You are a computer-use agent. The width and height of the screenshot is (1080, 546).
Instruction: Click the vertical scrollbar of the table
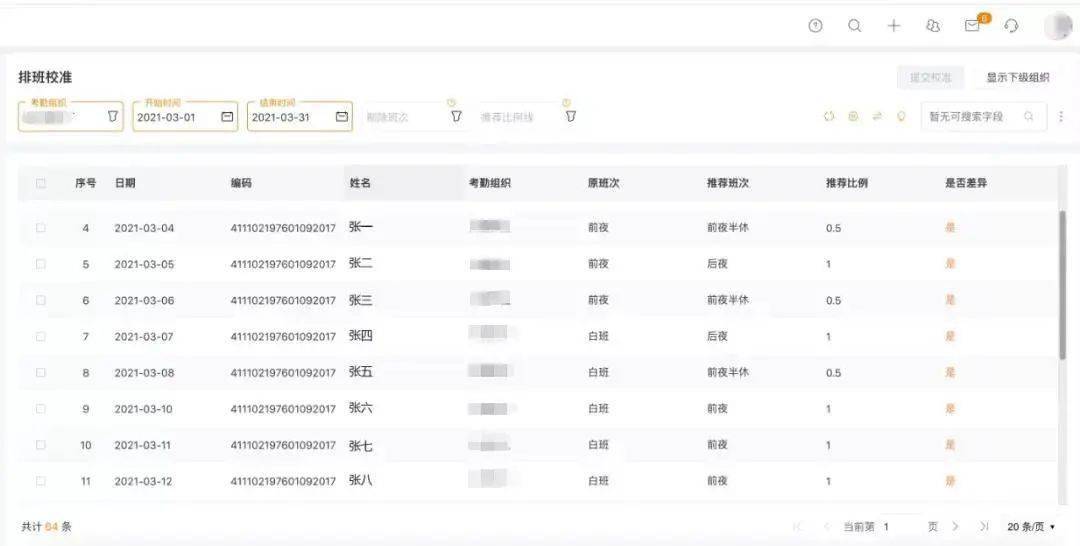click(1062, 285)
